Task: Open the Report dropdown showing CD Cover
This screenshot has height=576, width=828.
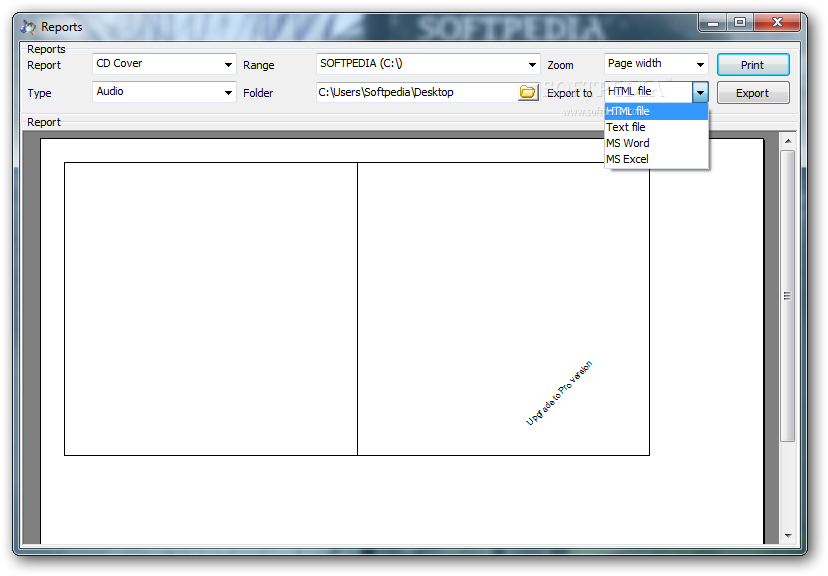Action: [164, 64]
